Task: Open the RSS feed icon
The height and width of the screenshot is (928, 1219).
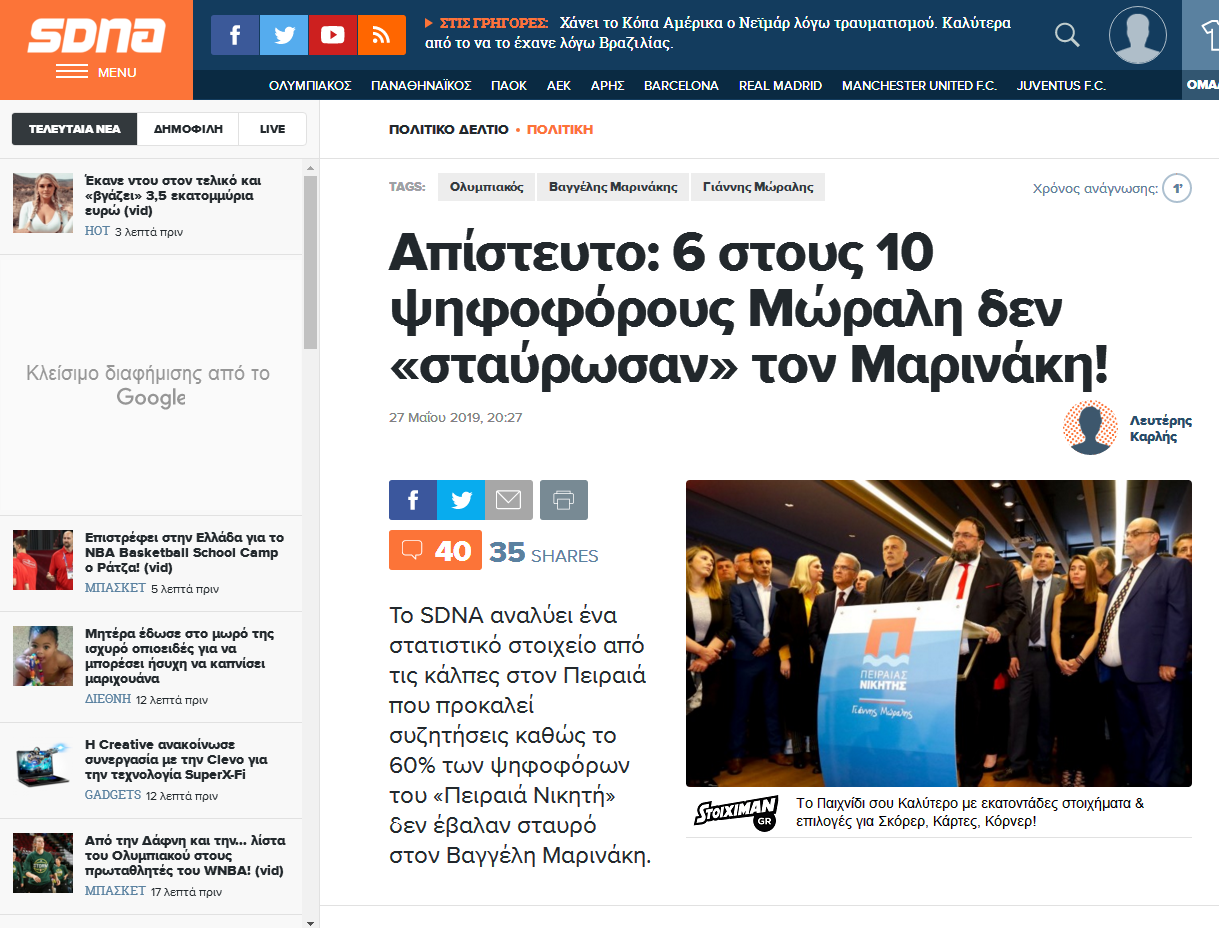Action: coord(382,35)
